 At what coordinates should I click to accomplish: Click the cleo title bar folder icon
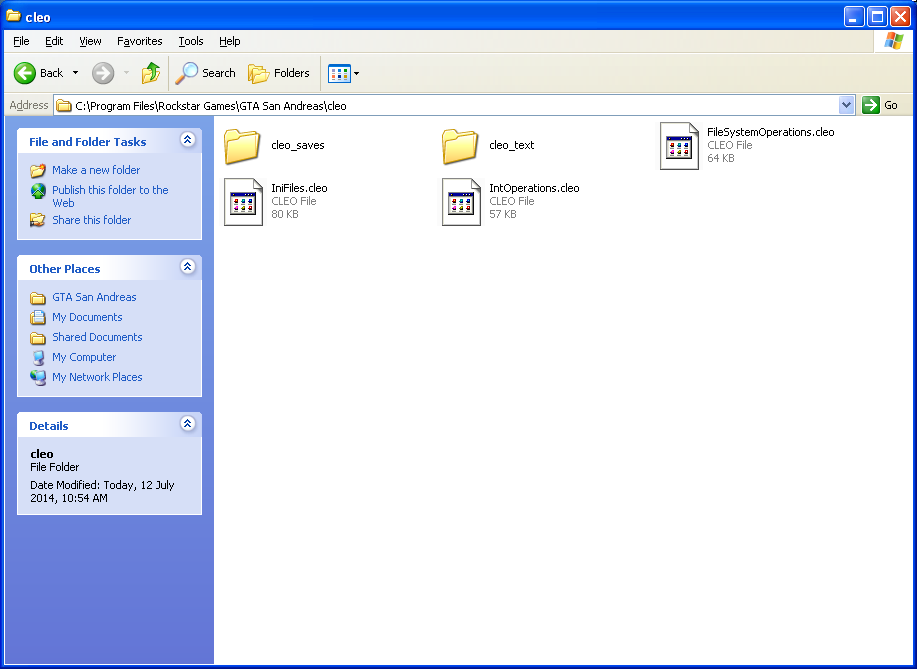coord(13,15)
